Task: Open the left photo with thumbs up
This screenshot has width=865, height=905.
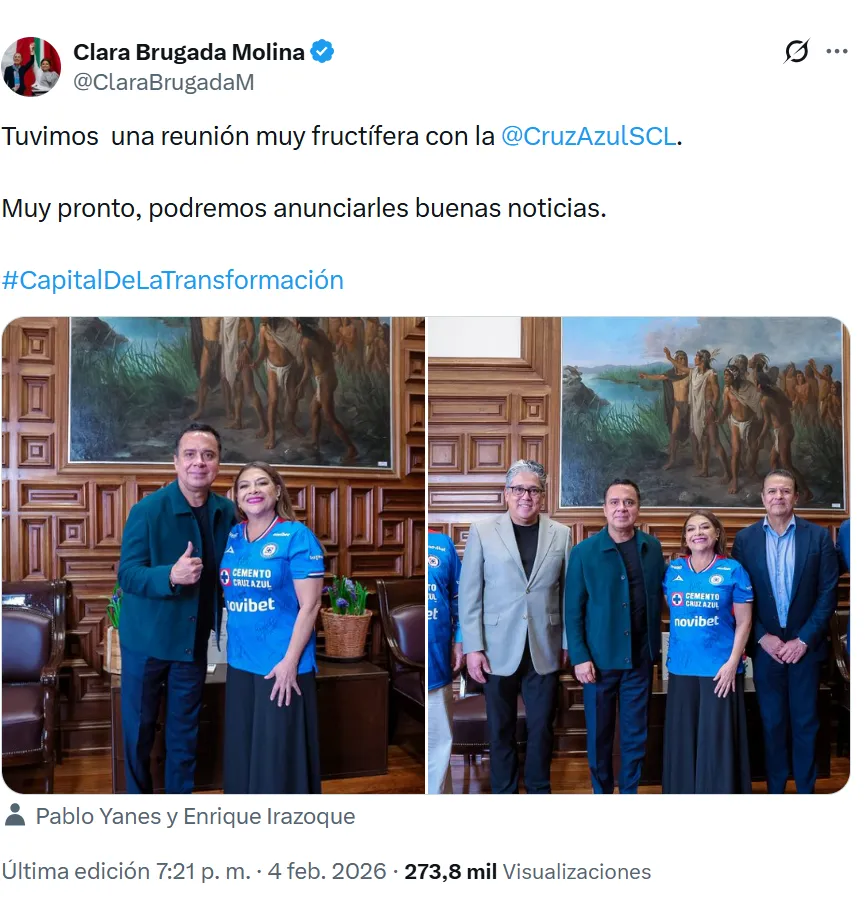Action: pyautogui.click(x=213, y=555)
